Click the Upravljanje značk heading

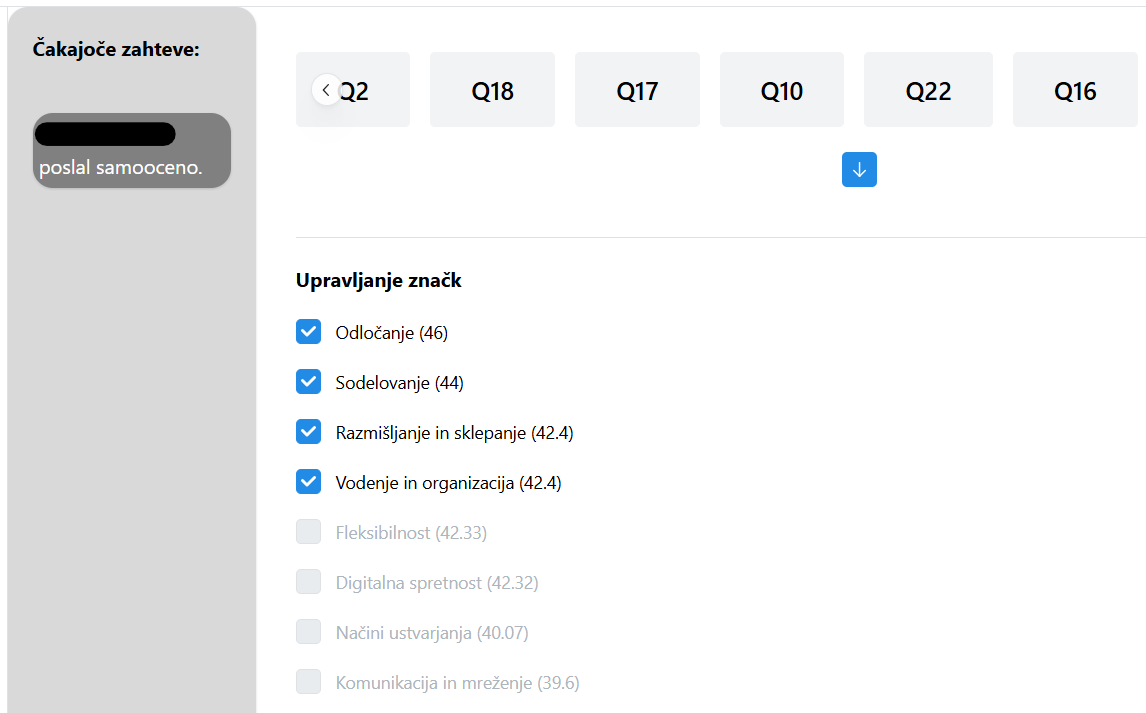[379, 281]
